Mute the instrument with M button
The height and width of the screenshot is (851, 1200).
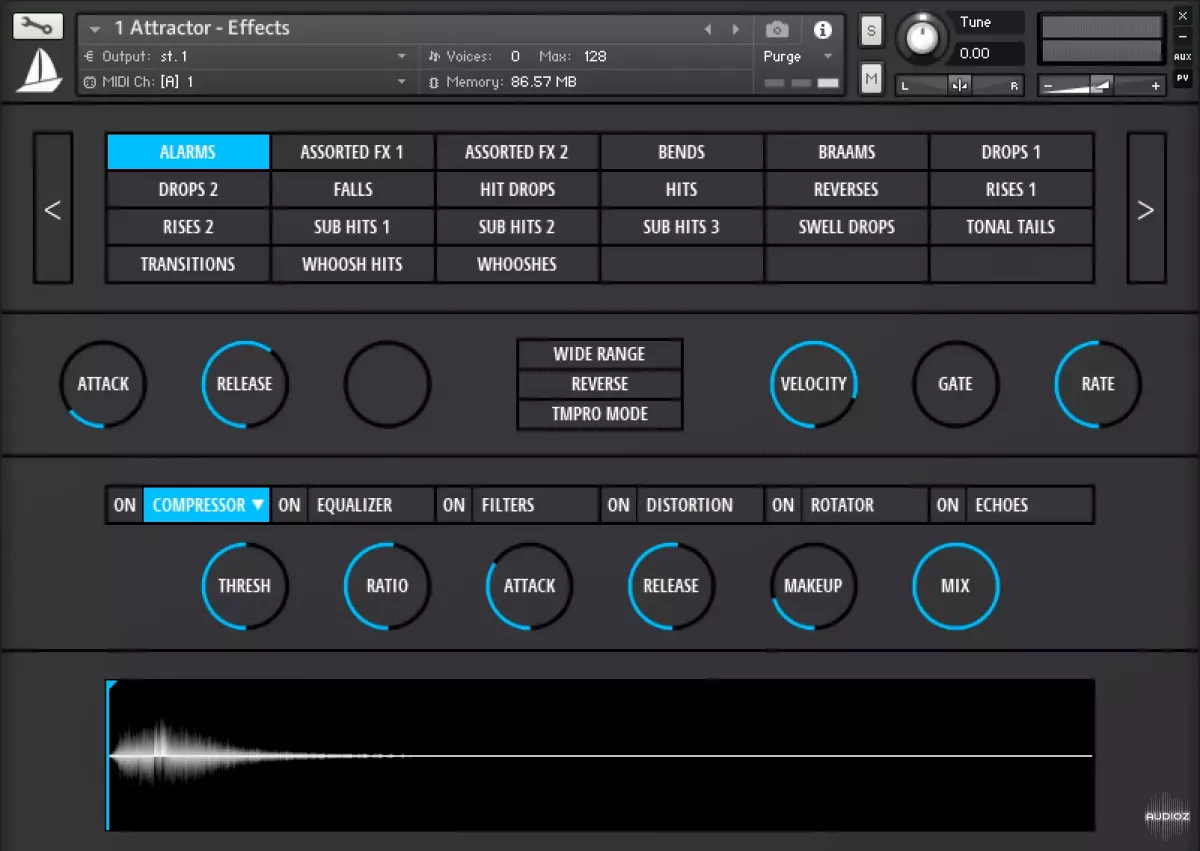[871, 77]
